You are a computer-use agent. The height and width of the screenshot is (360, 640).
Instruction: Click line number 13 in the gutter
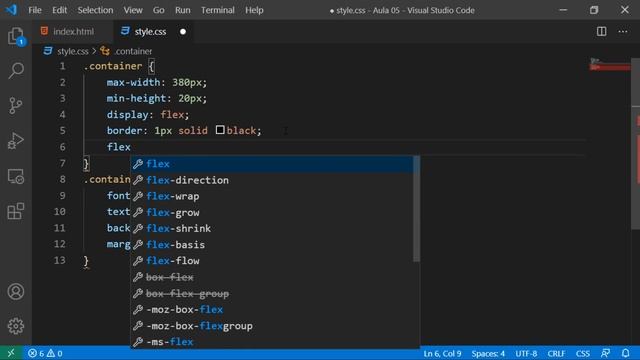pos(60,260)
